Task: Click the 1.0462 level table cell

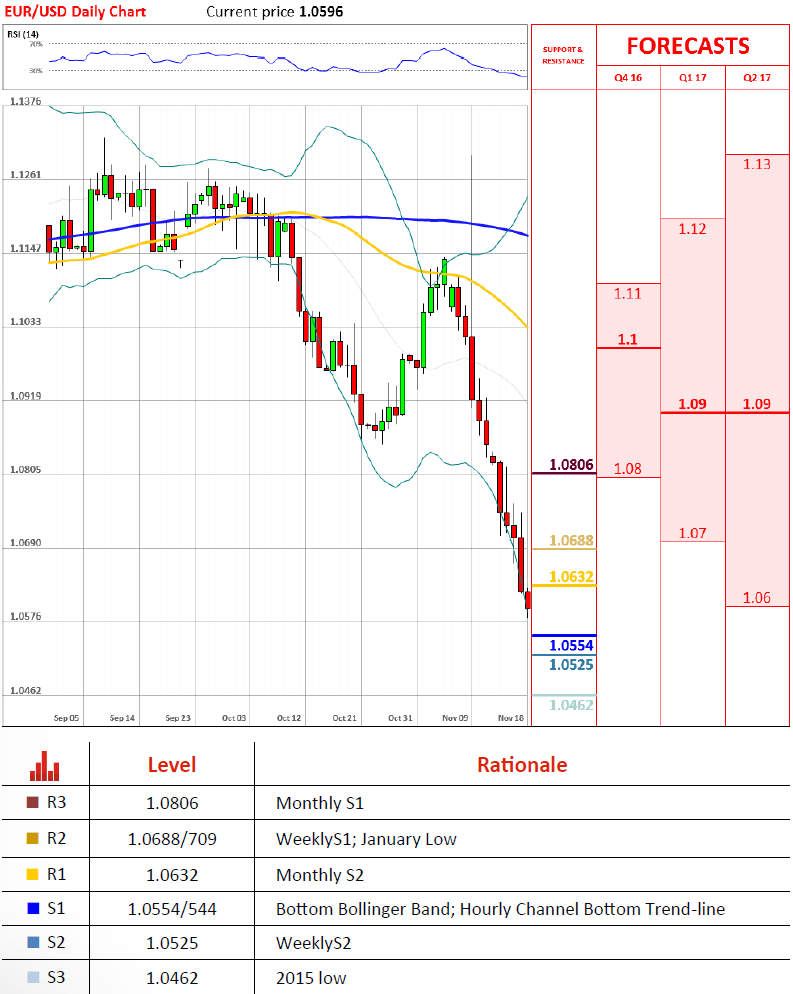Action: (172, 978)
